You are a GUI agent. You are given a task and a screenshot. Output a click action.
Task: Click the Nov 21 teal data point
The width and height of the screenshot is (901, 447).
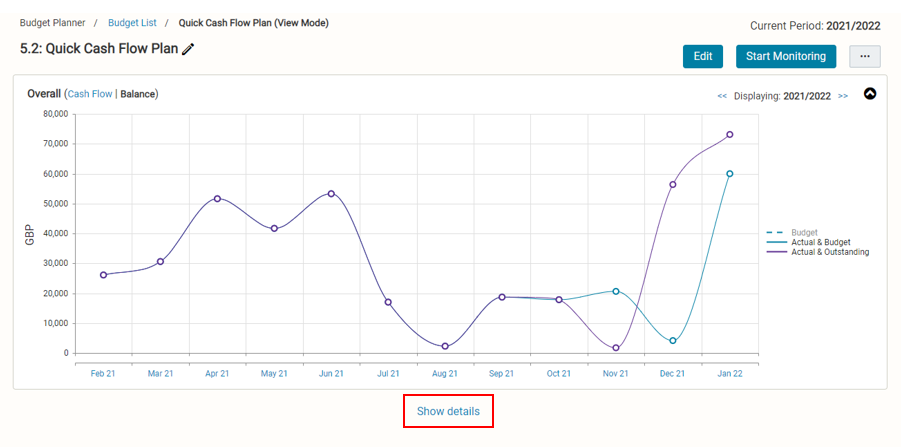616,291
